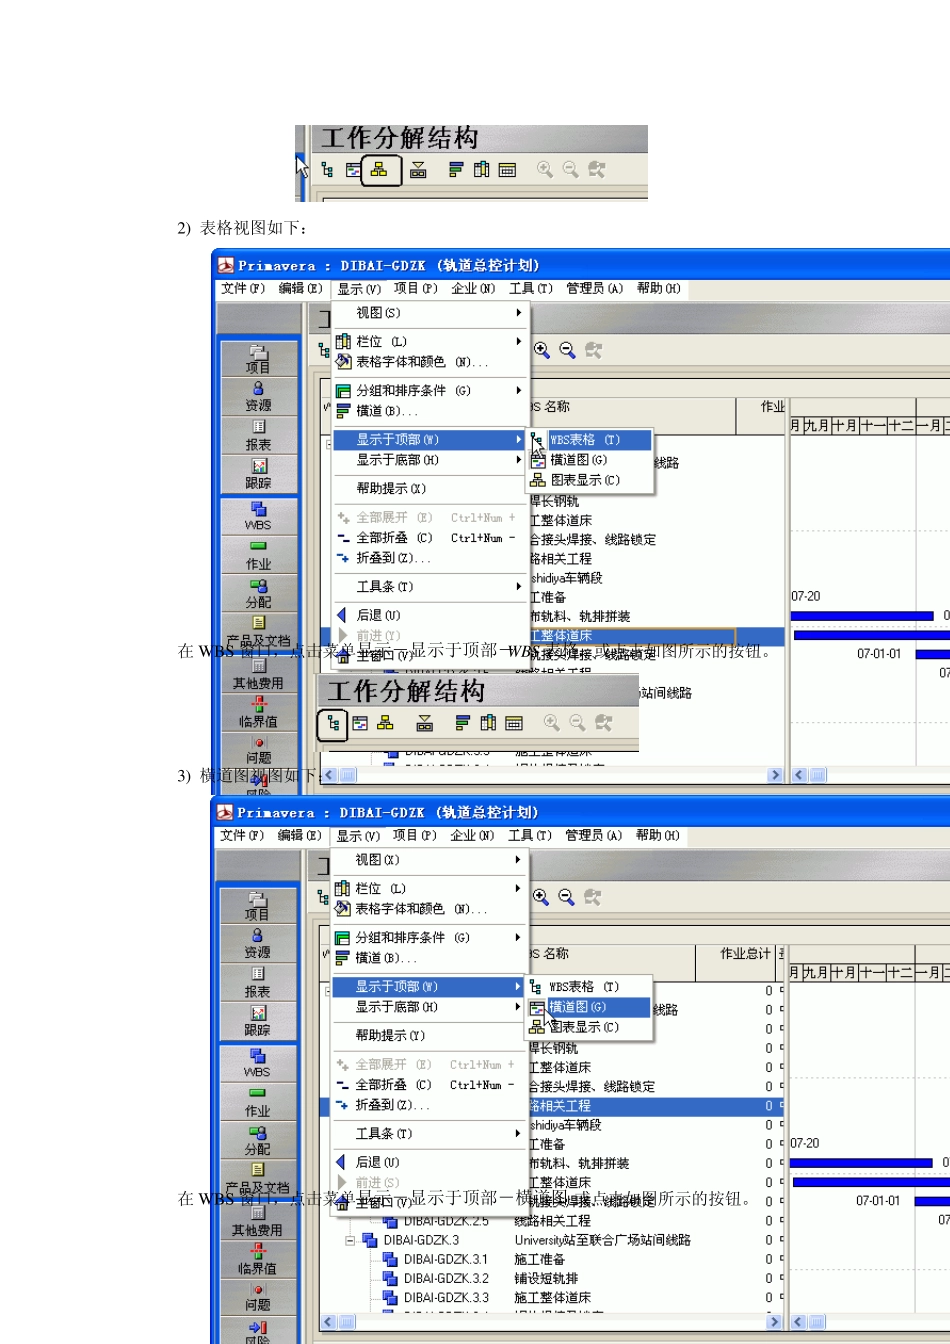Open 文件(F) menu in upper Primavera window
950x1344 pixels.
tap(243, 288)
